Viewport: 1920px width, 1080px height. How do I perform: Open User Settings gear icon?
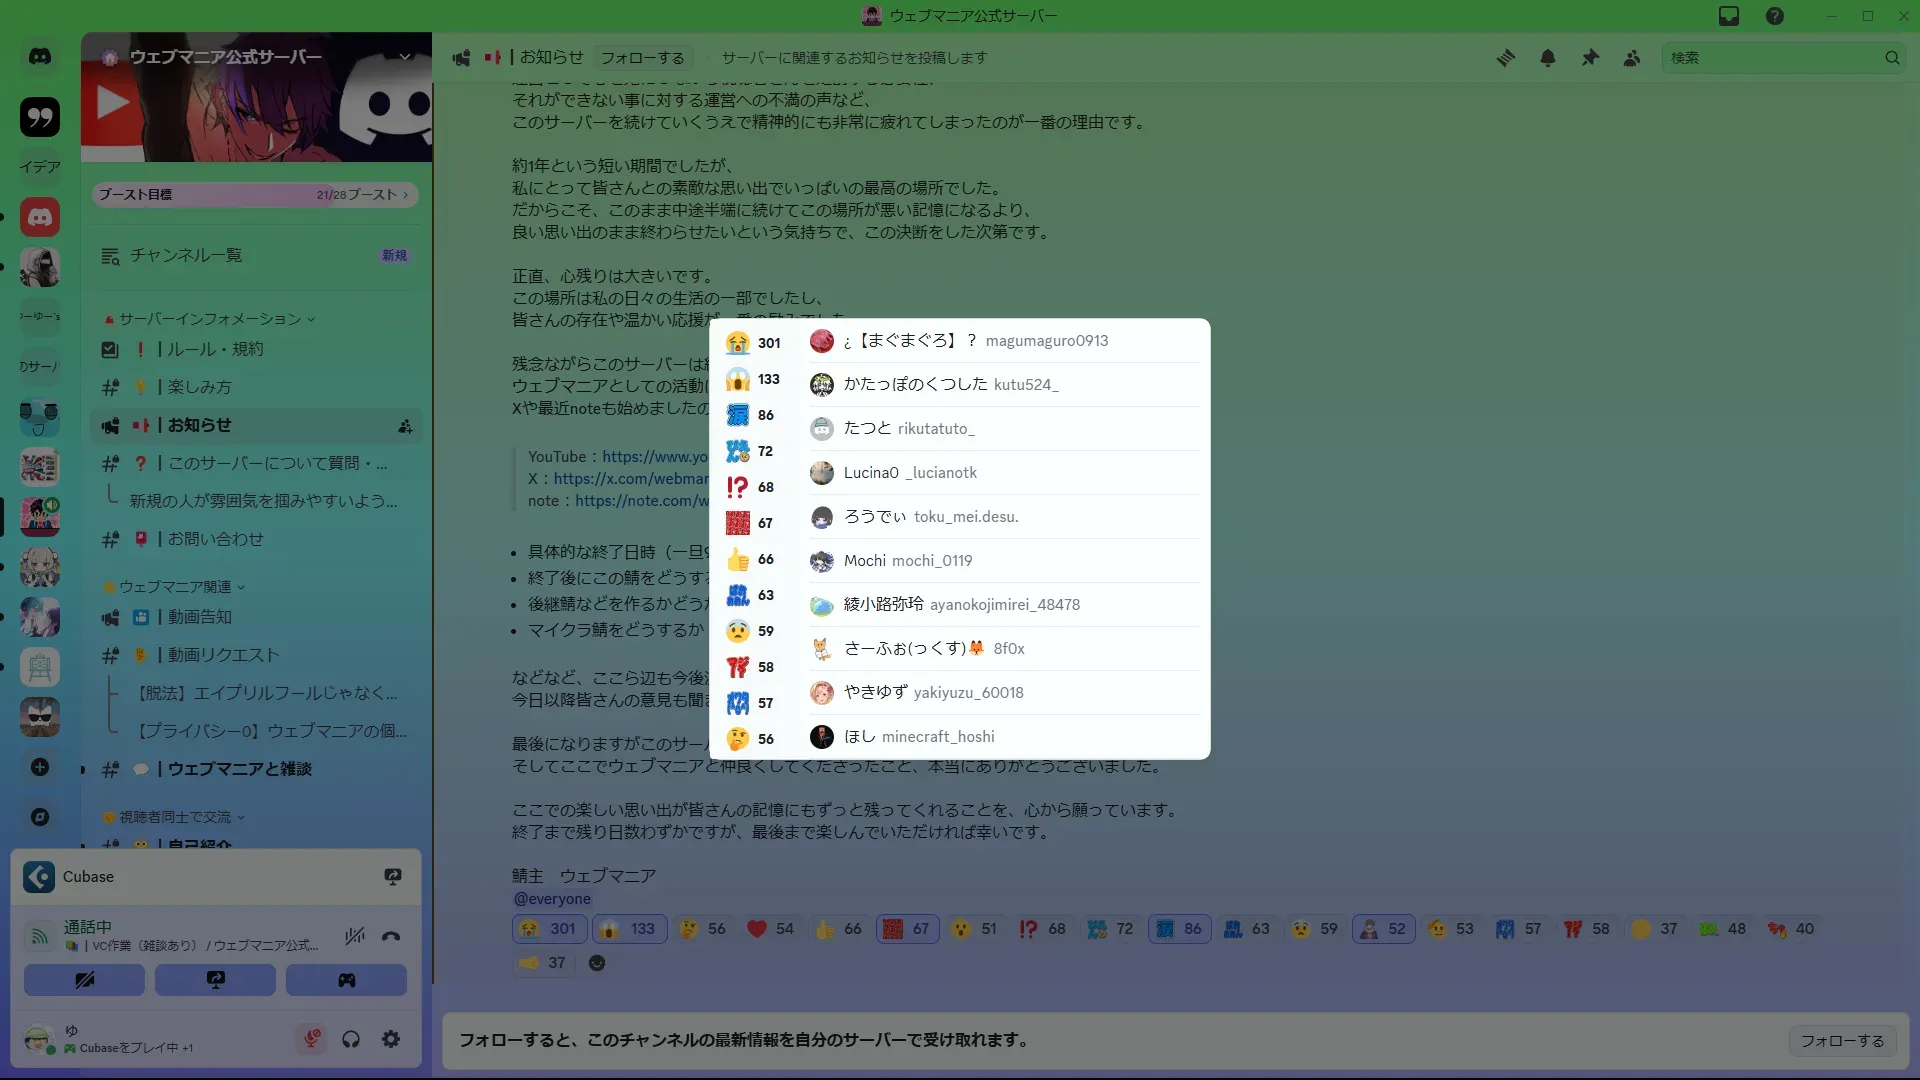point(391,1039)
